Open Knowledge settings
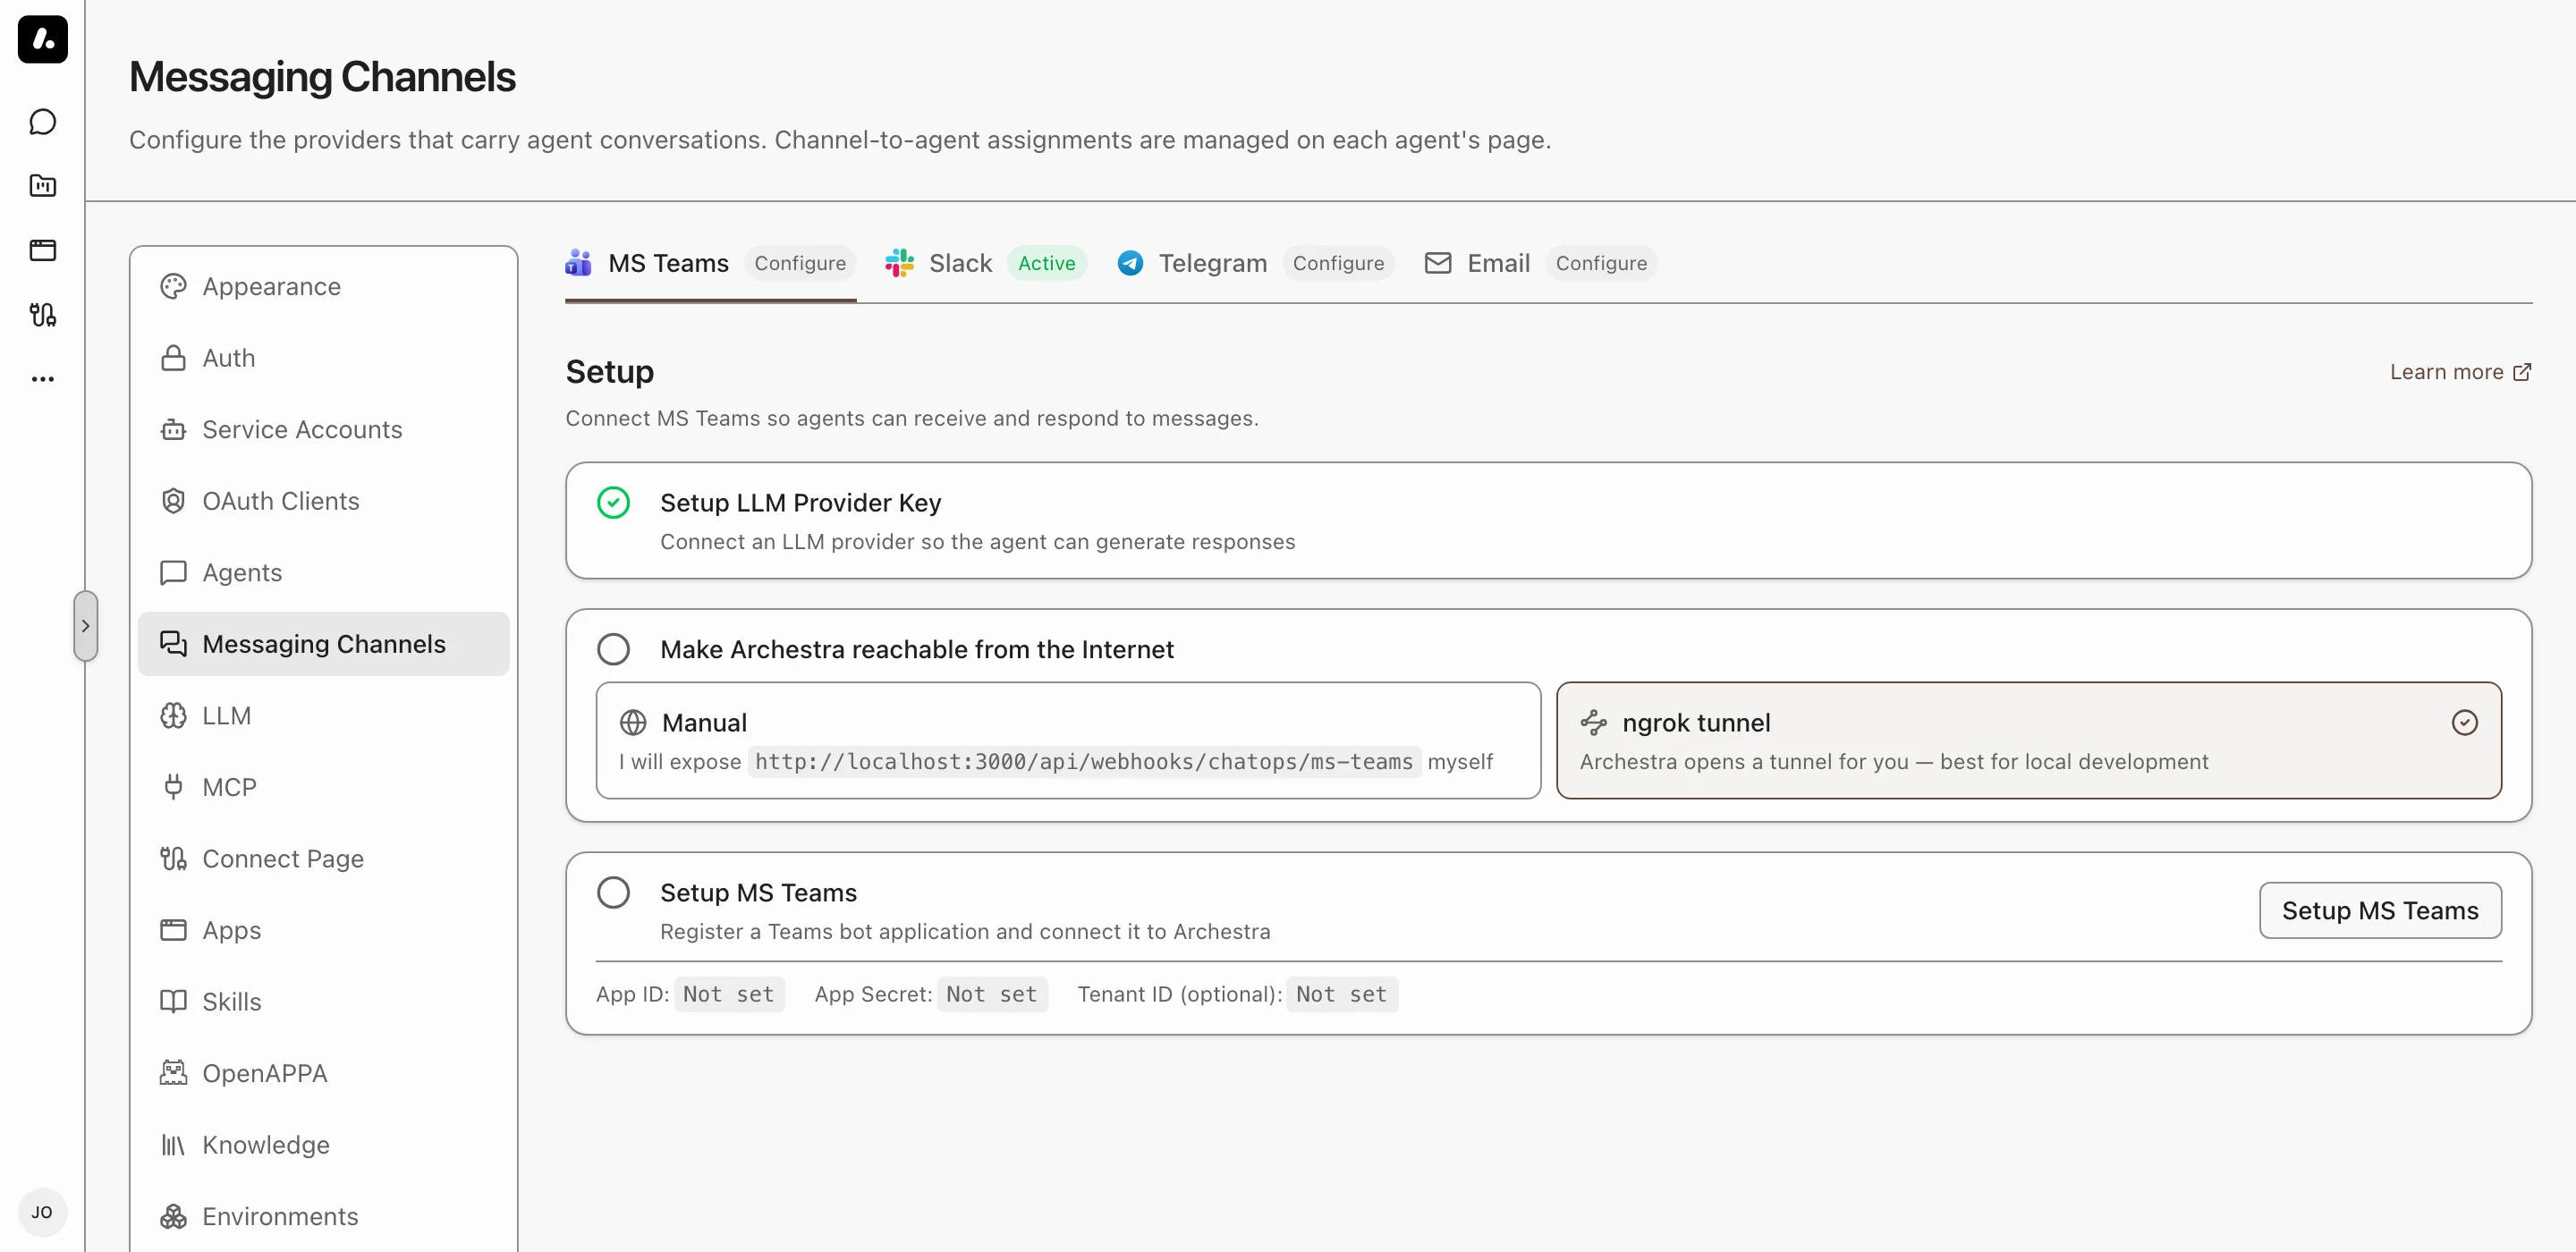 (x=323, y=1145)
